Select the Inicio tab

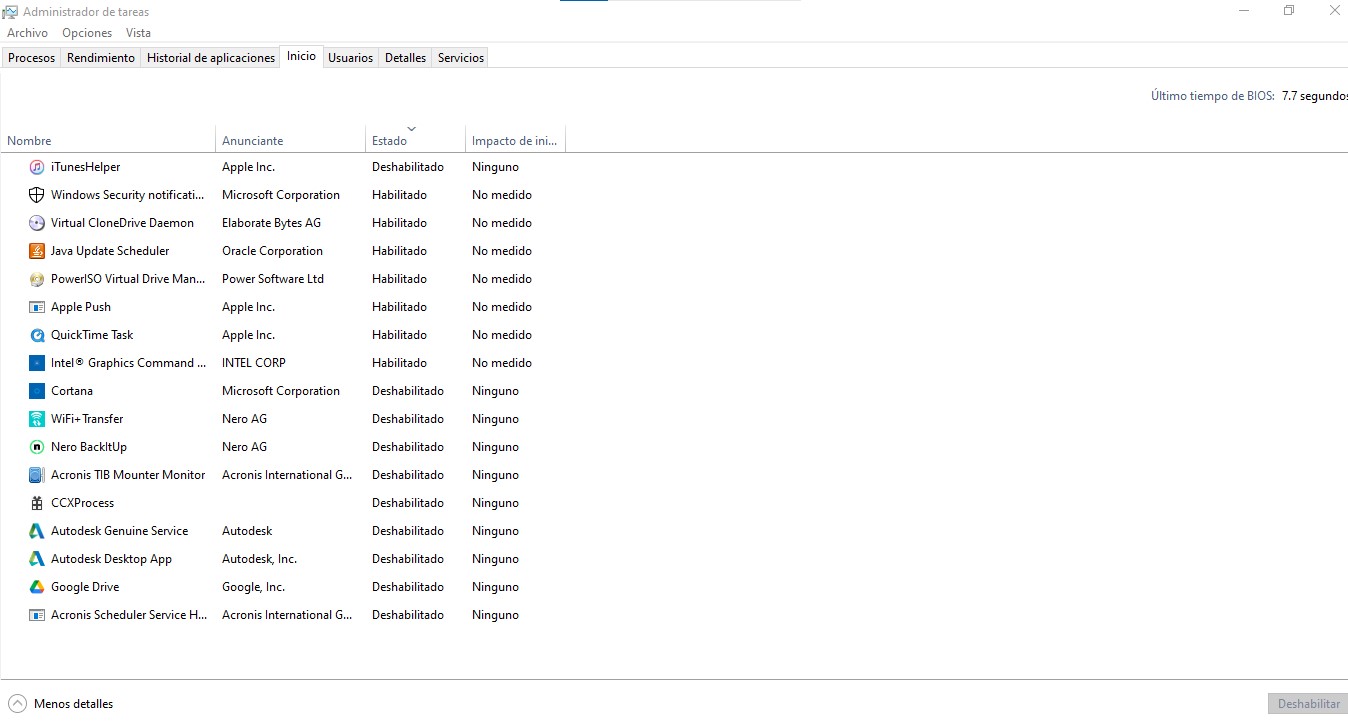coord(301,57)
